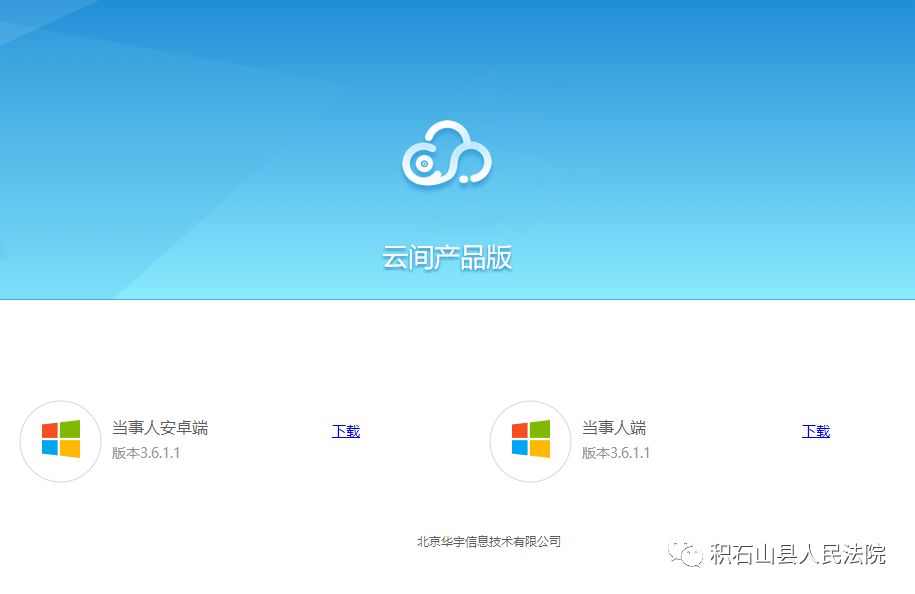Click the Windows icon beside 当事人端

pyautogui.click(x=530, y=441)
